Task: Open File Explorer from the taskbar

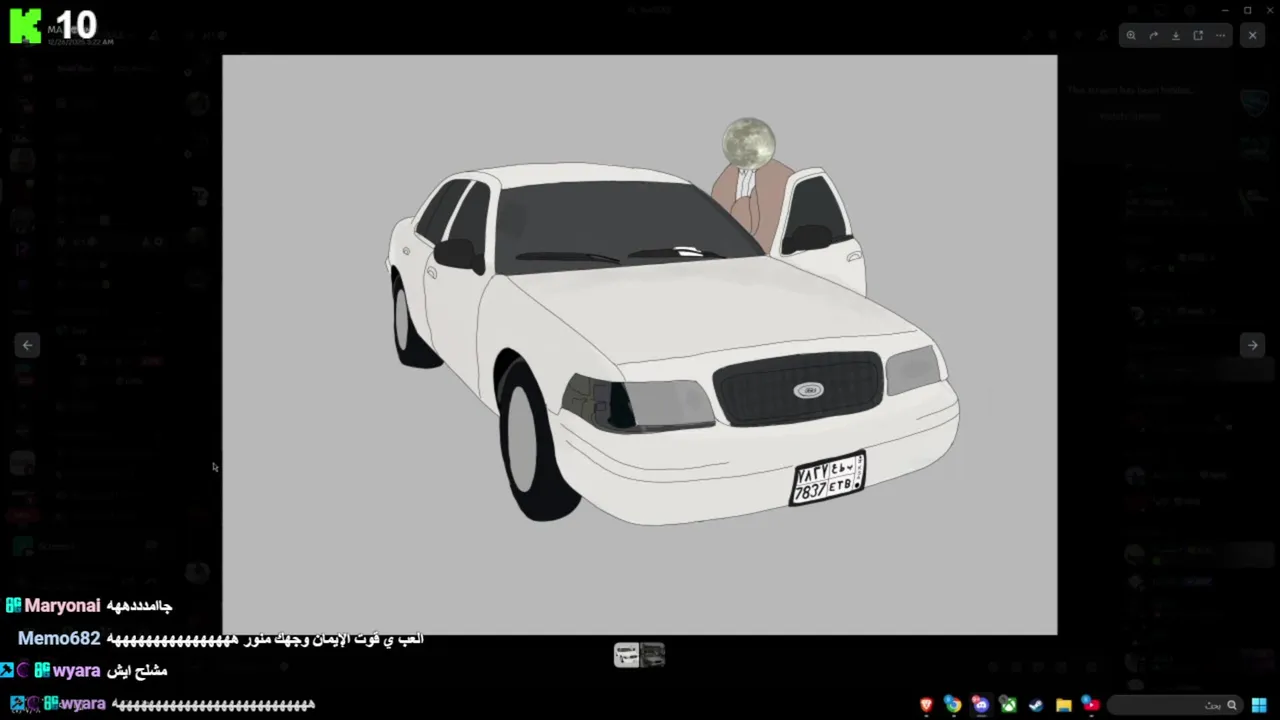Action: [1063, 705]
